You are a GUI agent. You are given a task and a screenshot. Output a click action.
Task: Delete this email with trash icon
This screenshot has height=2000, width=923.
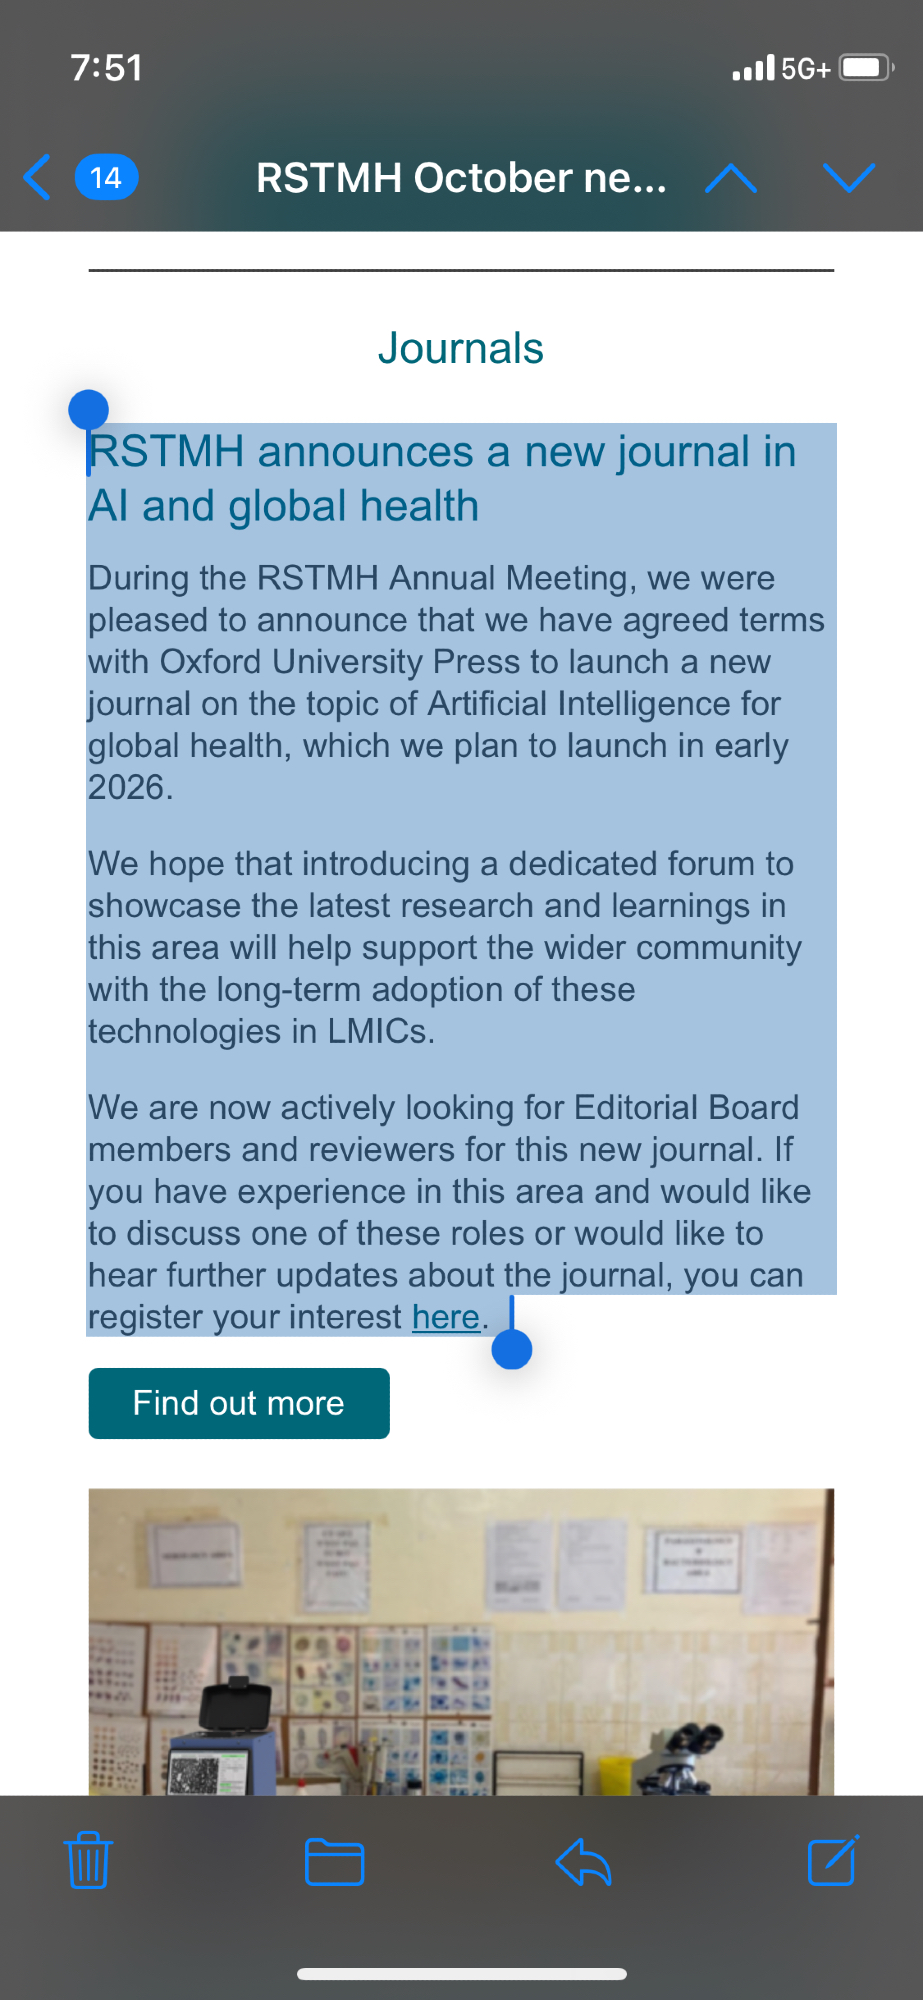tap(89, 1861)
